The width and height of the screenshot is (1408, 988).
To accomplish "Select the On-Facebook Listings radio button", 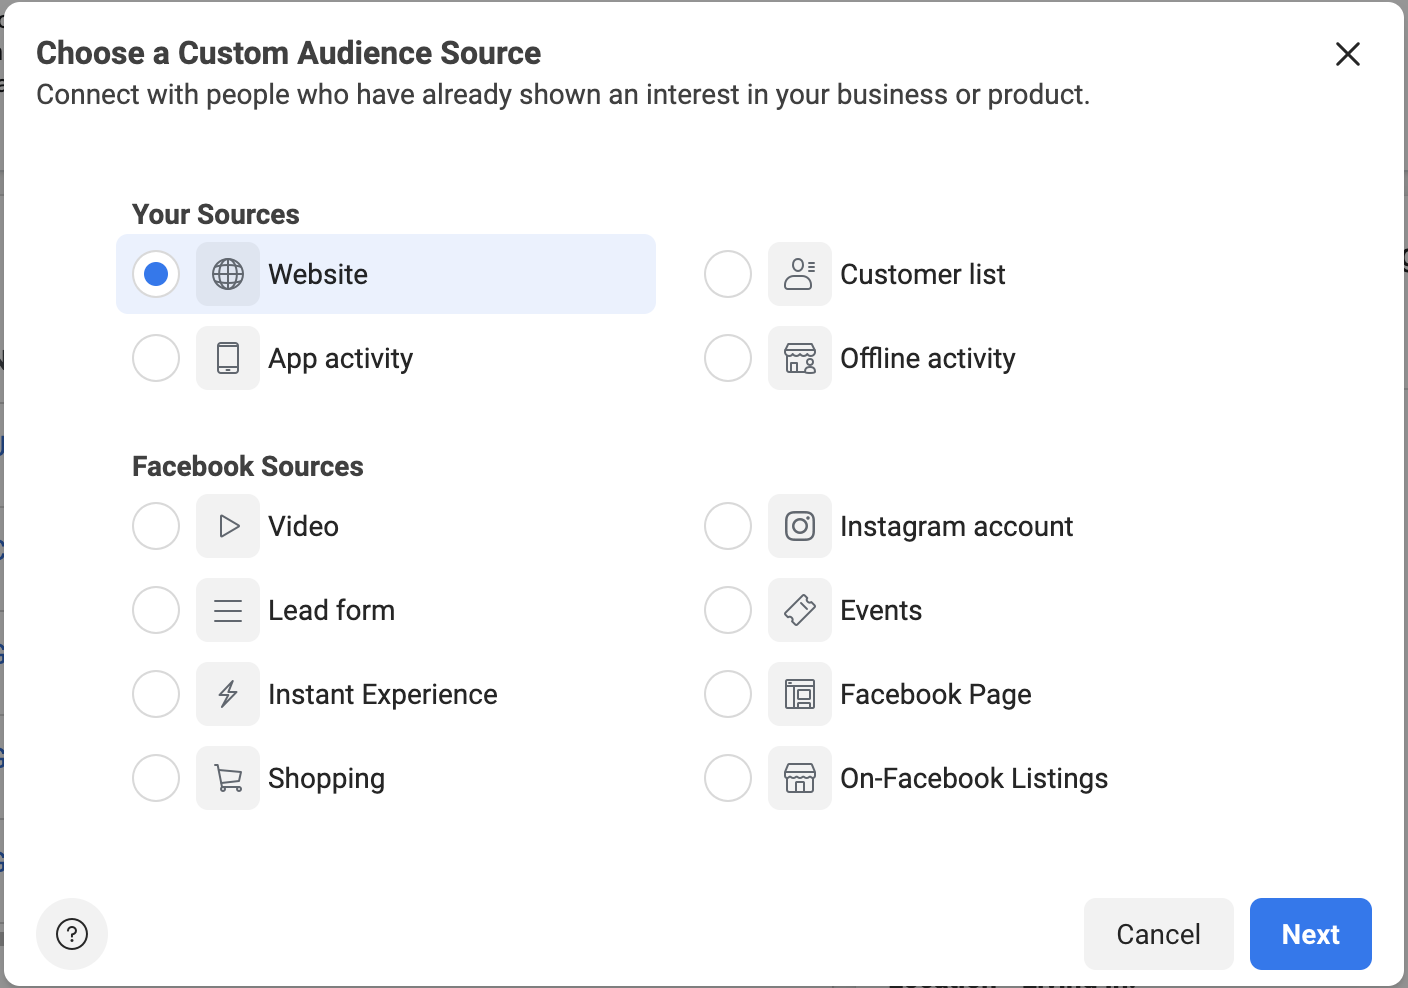I will pyautogui.click(x=728, y=778).
